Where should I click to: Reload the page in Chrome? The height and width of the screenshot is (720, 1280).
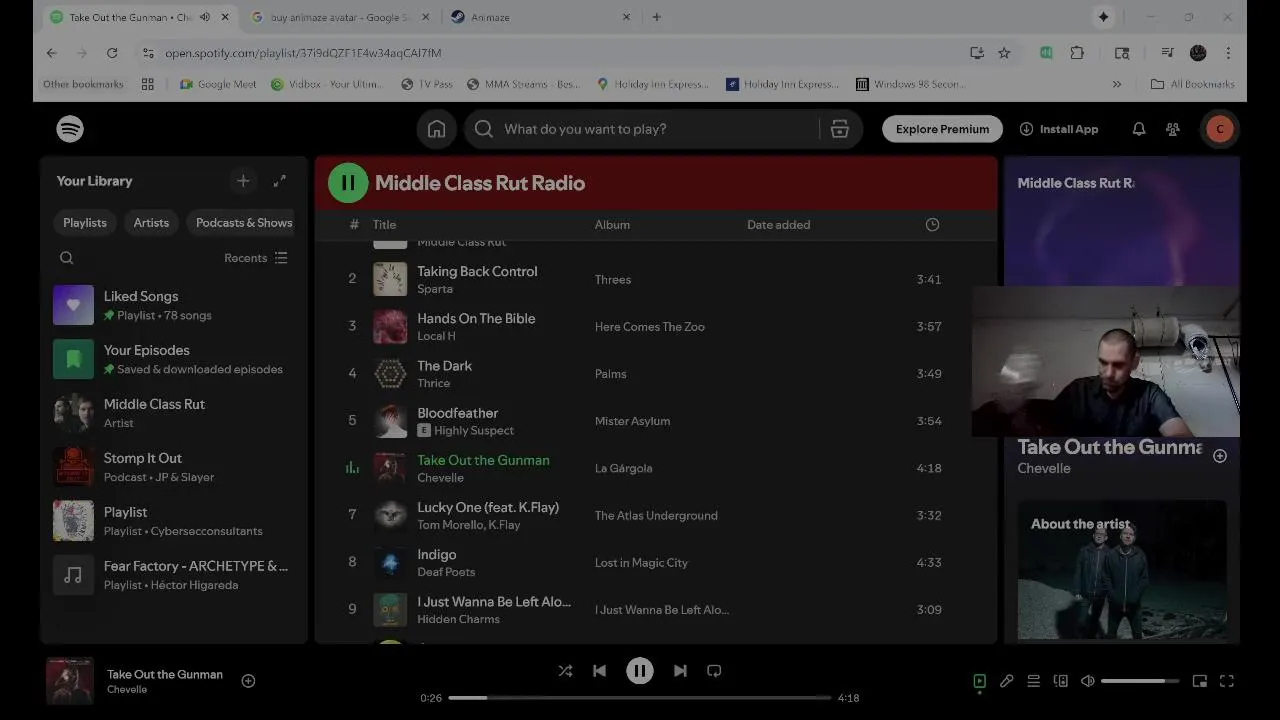(112, 53)
